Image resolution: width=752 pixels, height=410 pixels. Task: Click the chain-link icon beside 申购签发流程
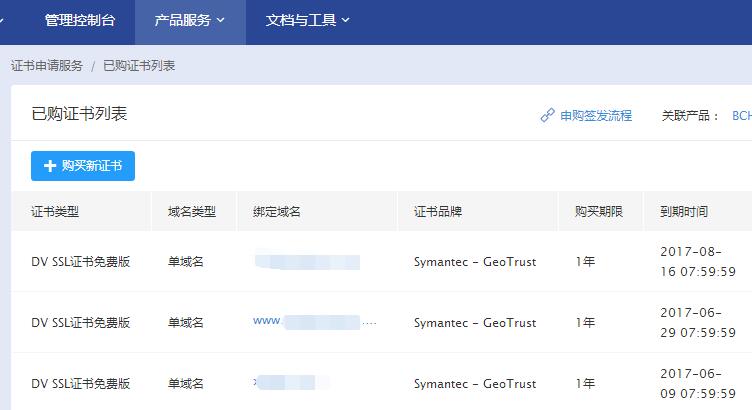[547, 115]
